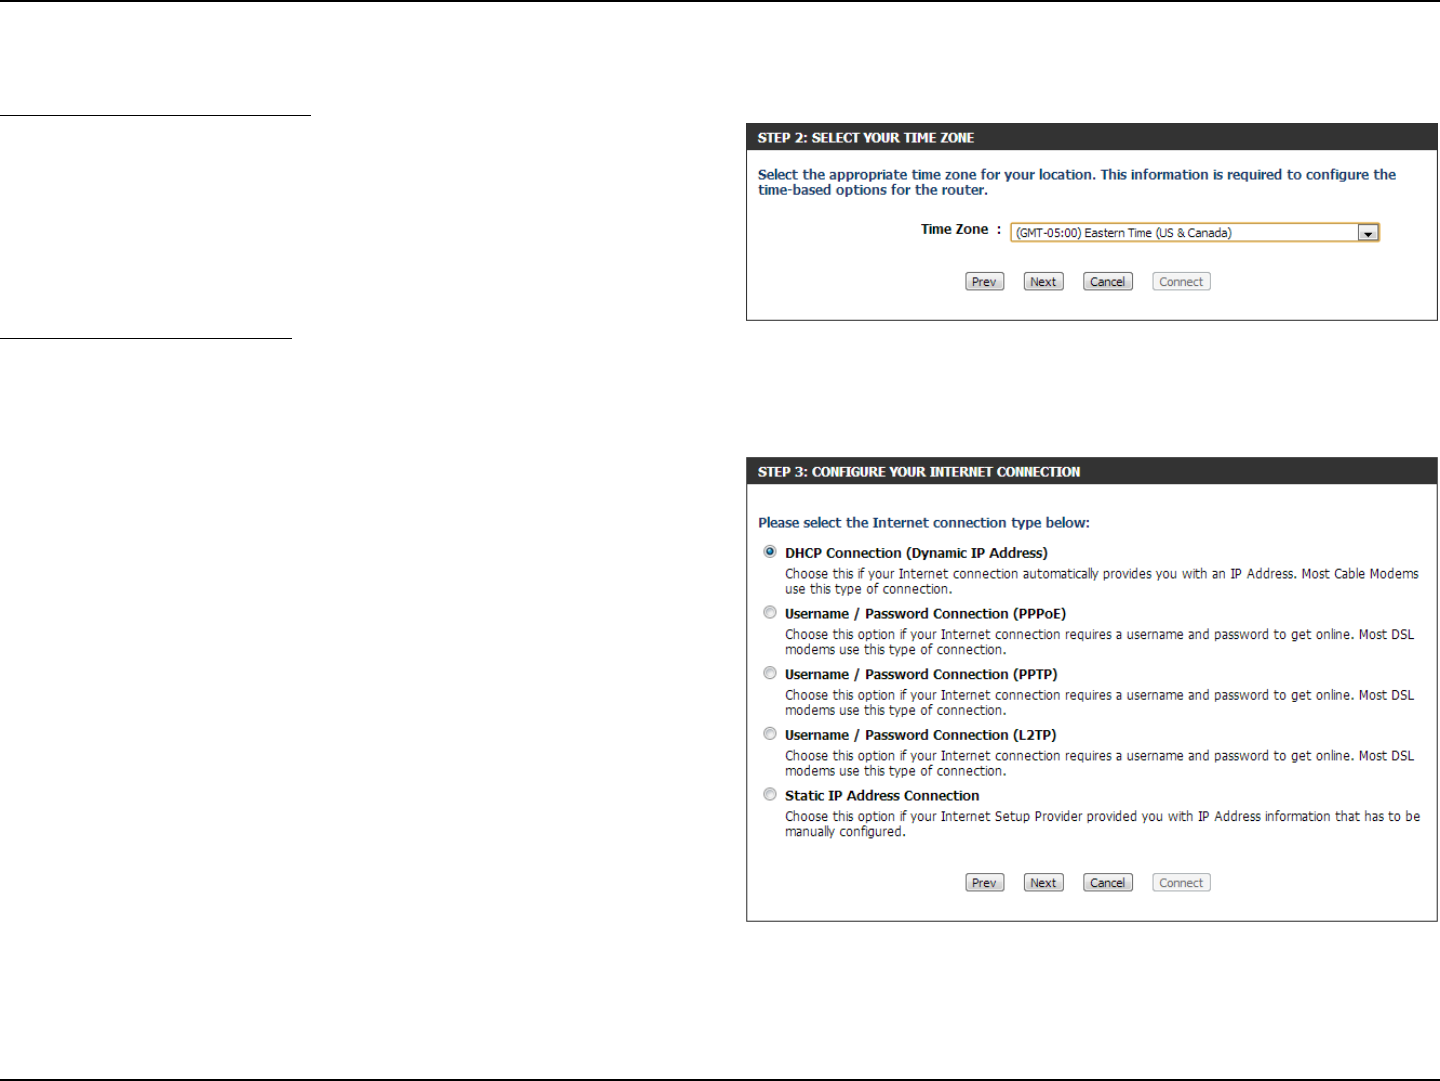Click 'Username / Password Connection (PPTP)' label
Screen dimensions: 1440x1081
921,675
